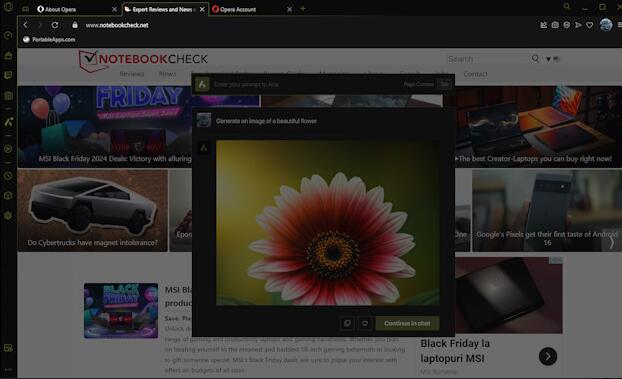Screen dimensions: 622x379
Task: Click the Notebookcheck Search field
Action: pos(488,59)
